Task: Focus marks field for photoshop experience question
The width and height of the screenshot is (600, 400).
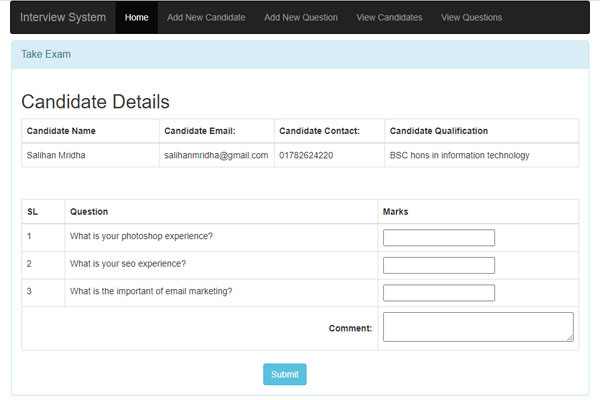Action: click(x=438, y=237)
